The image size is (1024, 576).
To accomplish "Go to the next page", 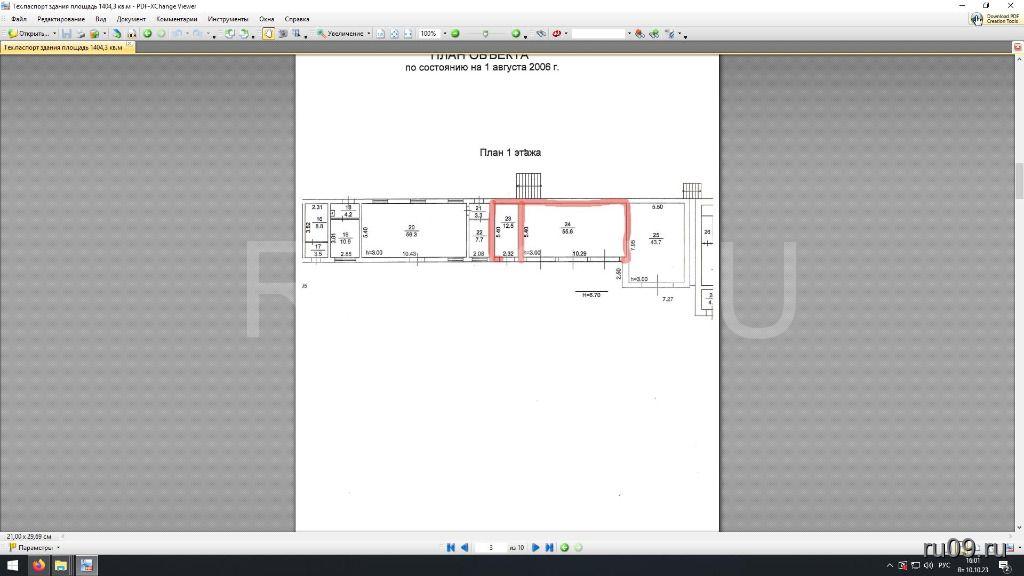I will (536, 547).
